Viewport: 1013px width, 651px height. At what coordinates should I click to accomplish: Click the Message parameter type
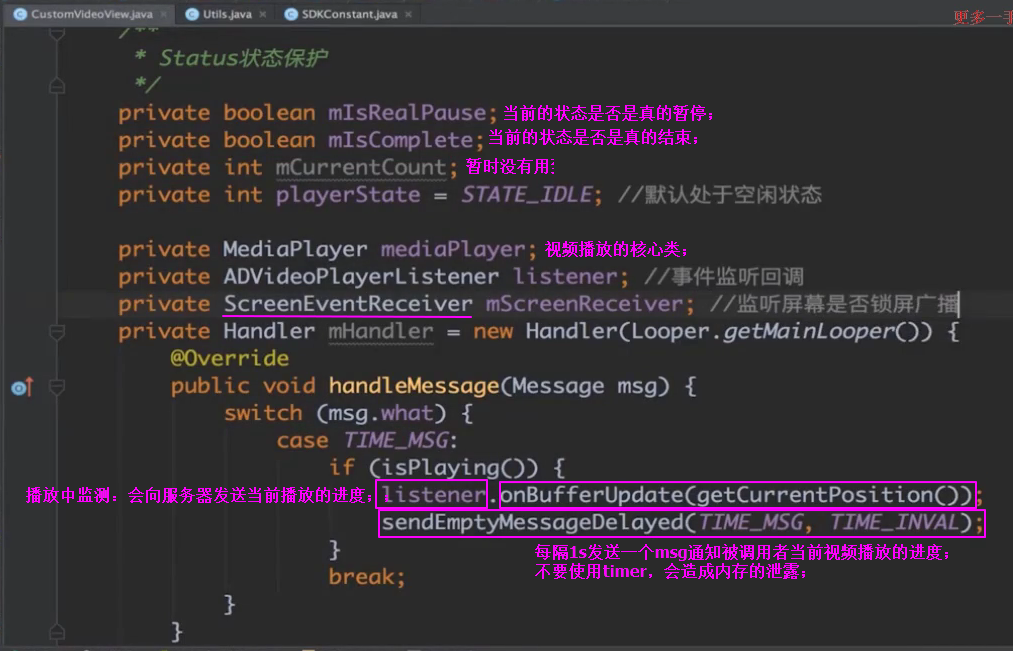pos(558,386)
